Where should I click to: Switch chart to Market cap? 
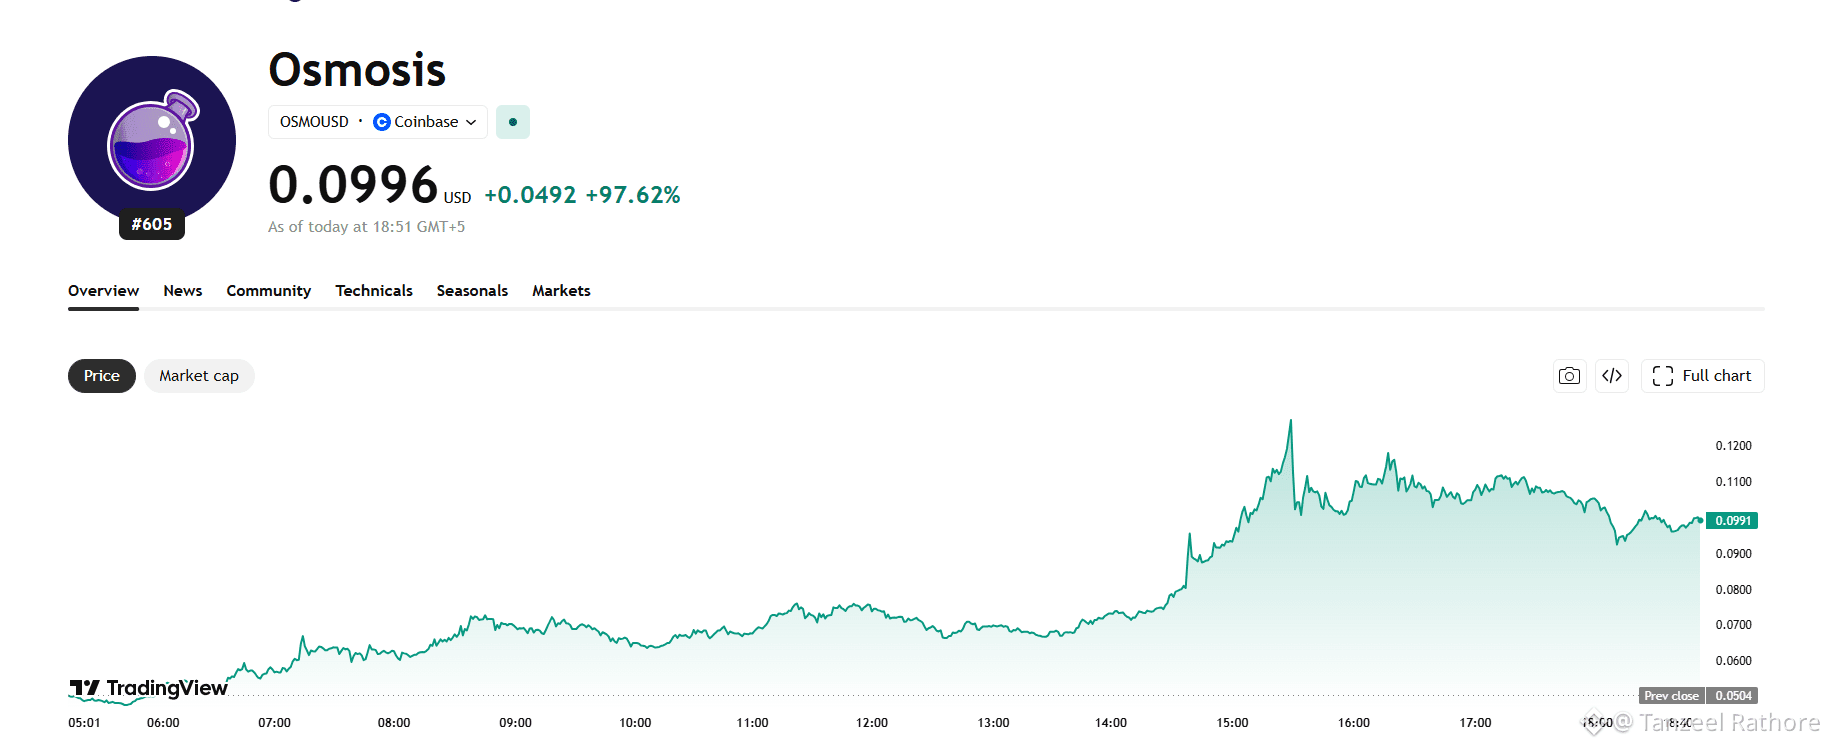click(199, 376)
